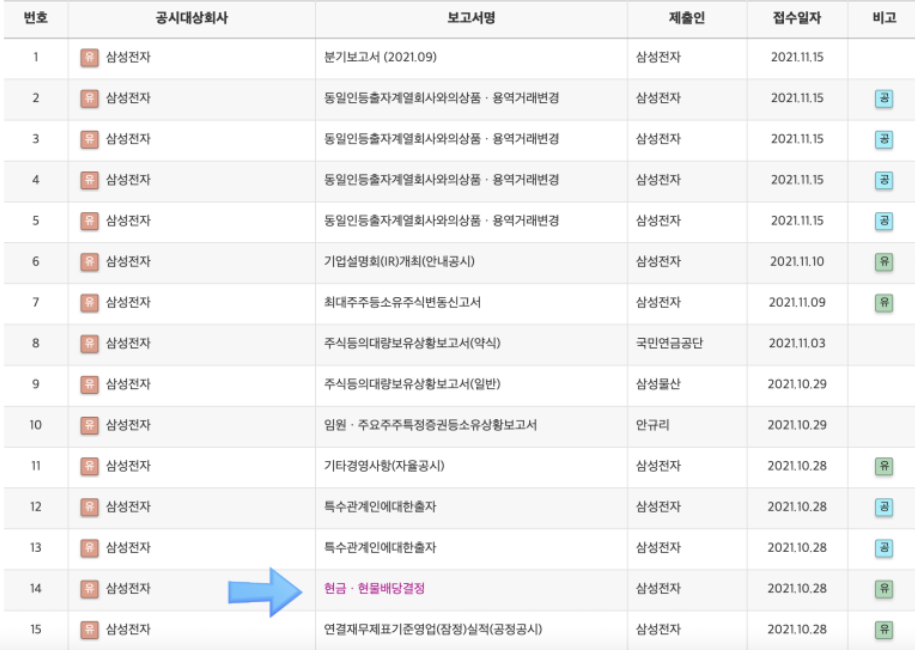The image size is (915, 650).
Task: Click the green 유 remark badge in row 7
Action: (x=884, y=302)
